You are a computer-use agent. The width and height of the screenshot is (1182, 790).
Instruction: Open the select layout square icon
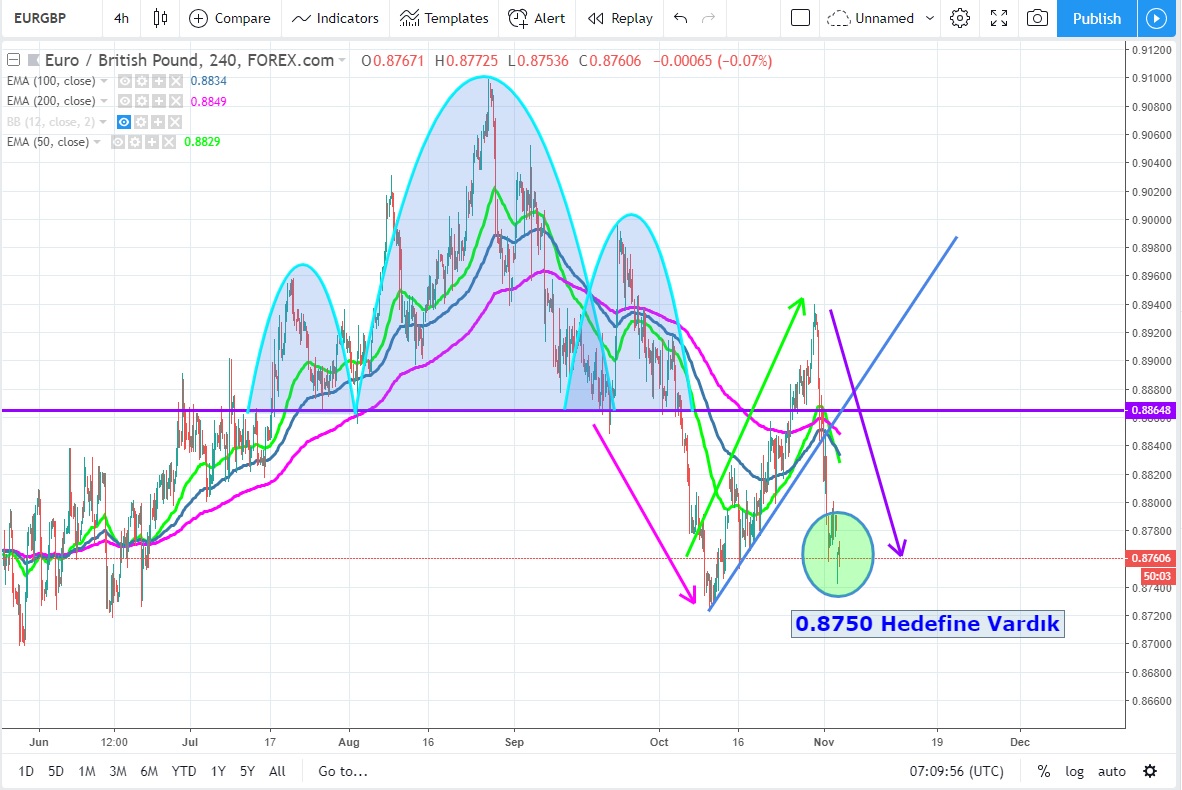coord(800,18)
